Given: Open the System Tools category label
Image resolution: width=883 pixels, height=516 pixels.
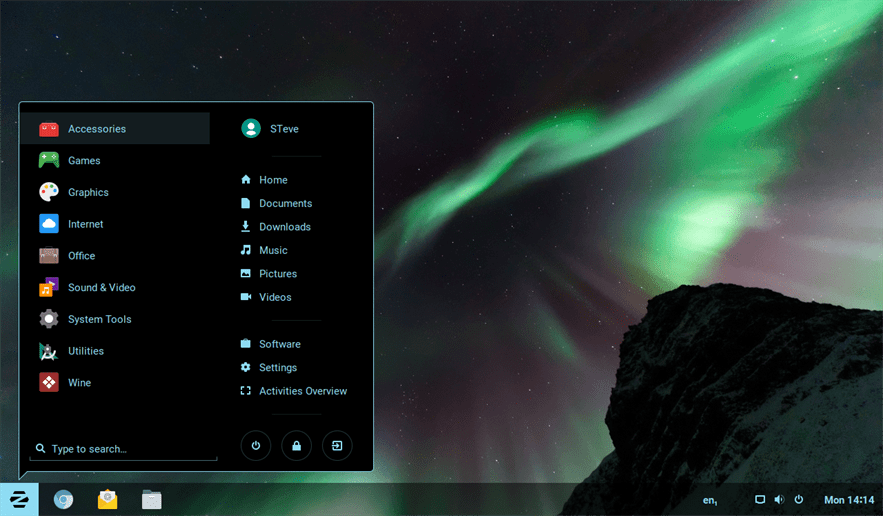Looking at the screenshot, I should click(100, 319).
